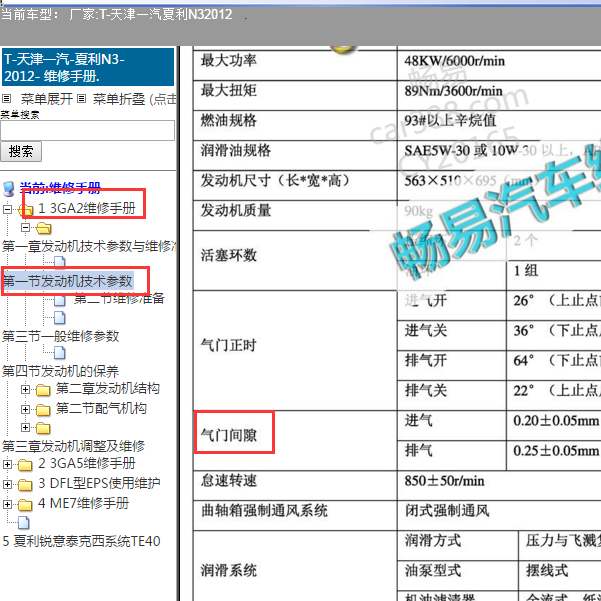This screenshot has height=601, width=601.
Task: Click the 93#以上辛烷值 value
Action: click(450, 121)
